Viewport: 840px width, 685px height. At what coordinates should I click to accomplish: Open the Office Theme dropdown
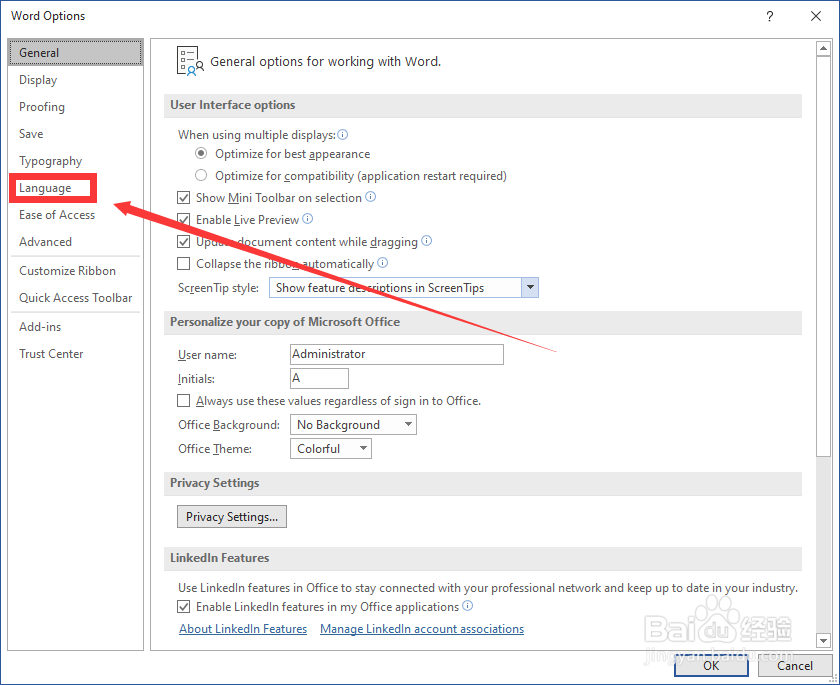[x=331, y=449]
